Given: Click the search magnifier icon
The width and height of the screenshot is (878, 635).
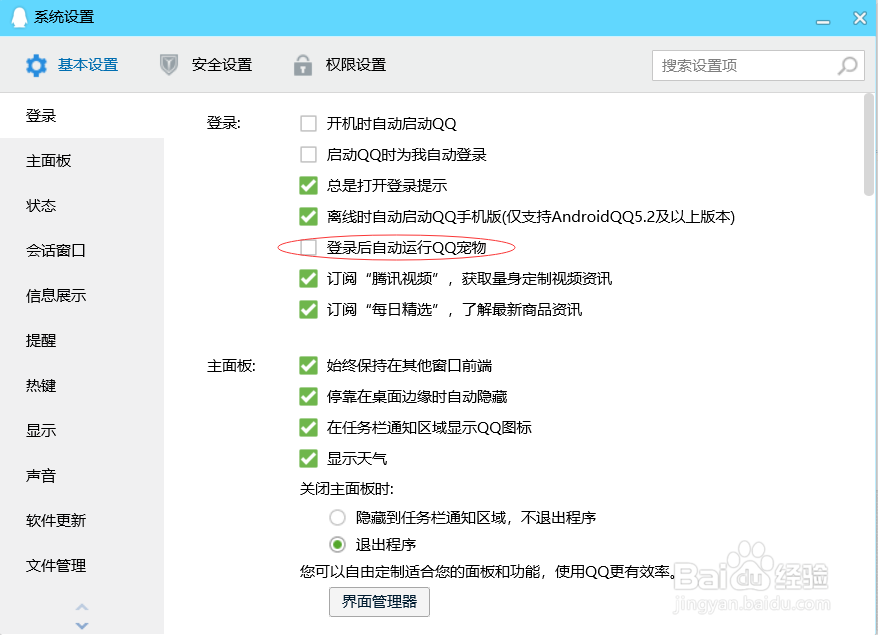Looking at the screenshot, I should [x=845, y=65].
